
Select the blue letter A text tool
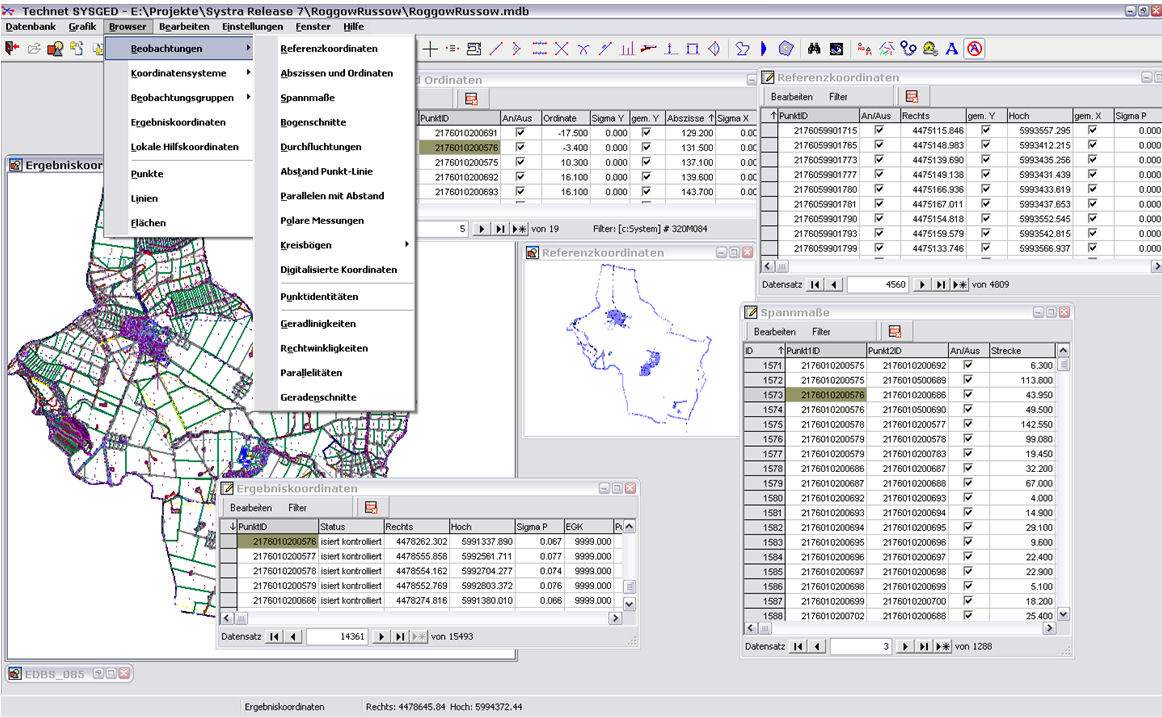pos(951,48)
